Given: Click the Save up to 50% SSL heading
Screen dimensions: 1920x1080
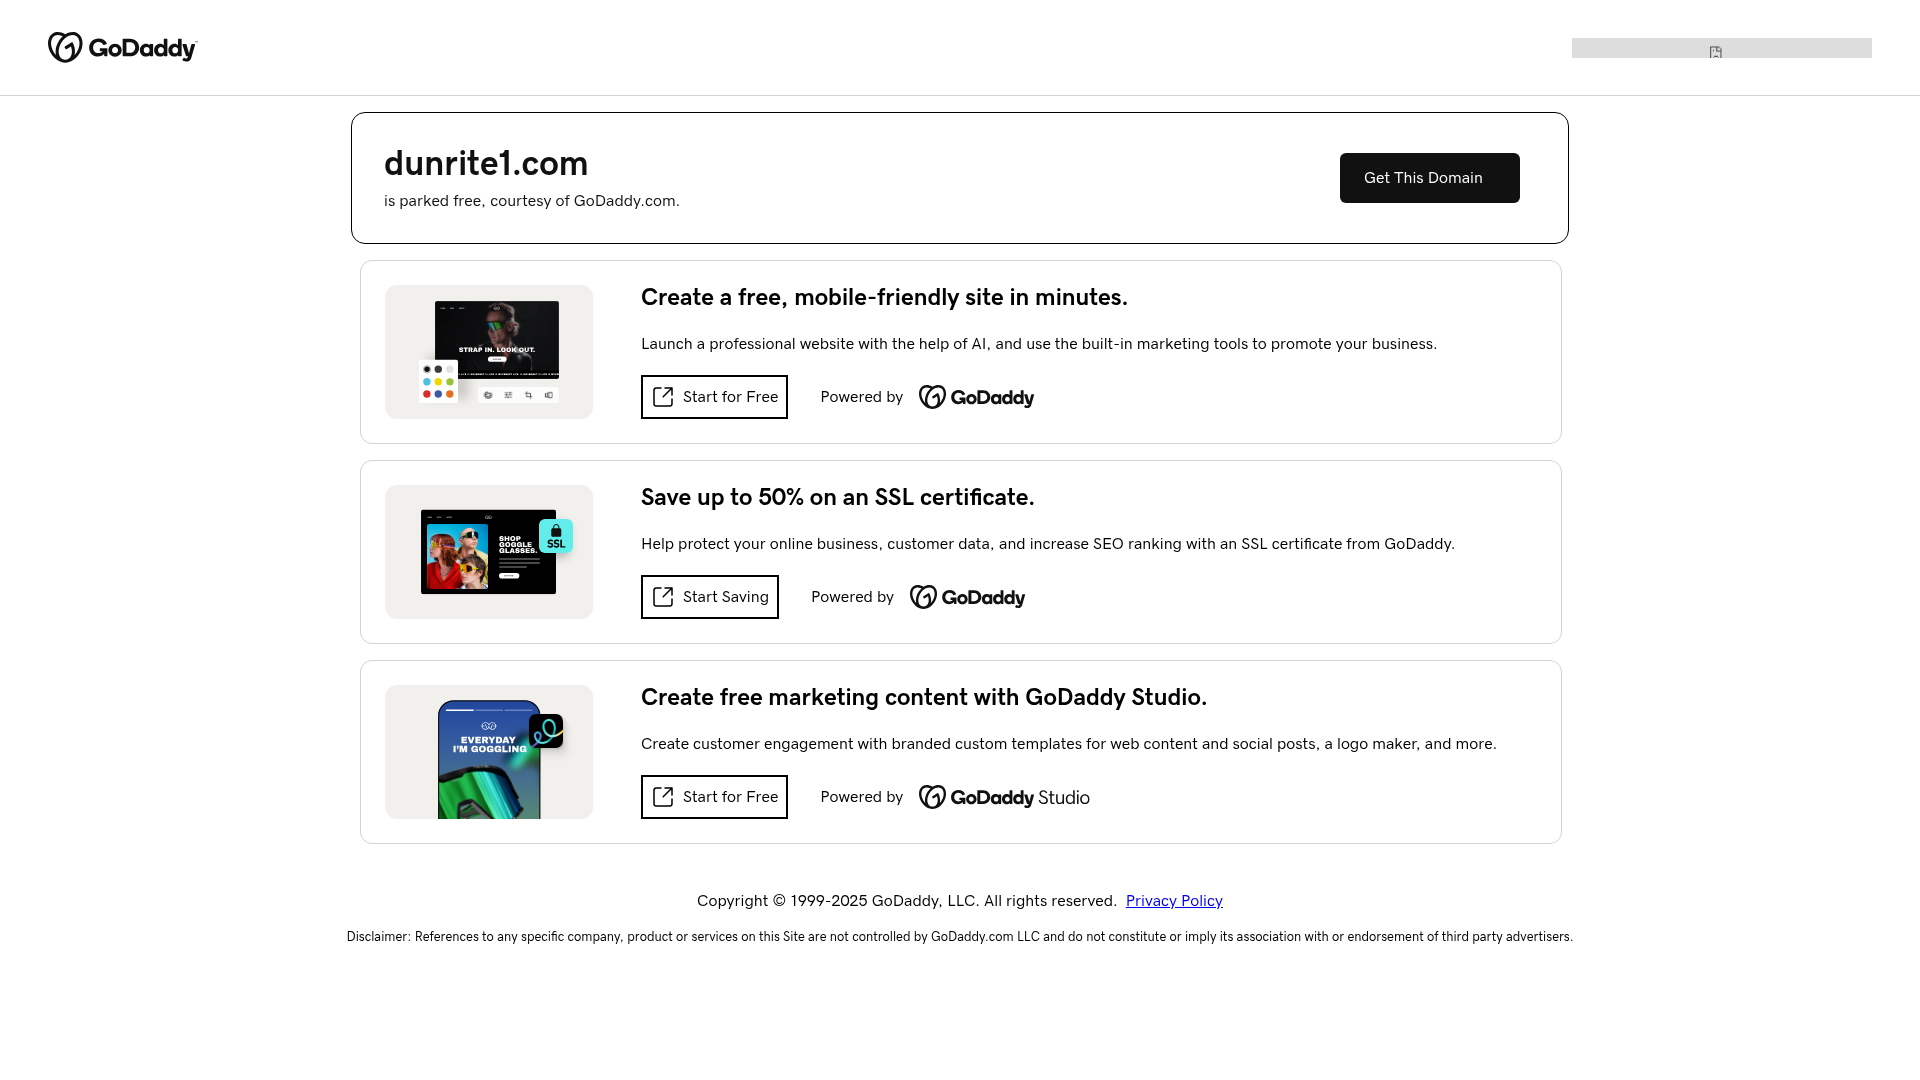Looking at the screenshot, I should point(837,497).
